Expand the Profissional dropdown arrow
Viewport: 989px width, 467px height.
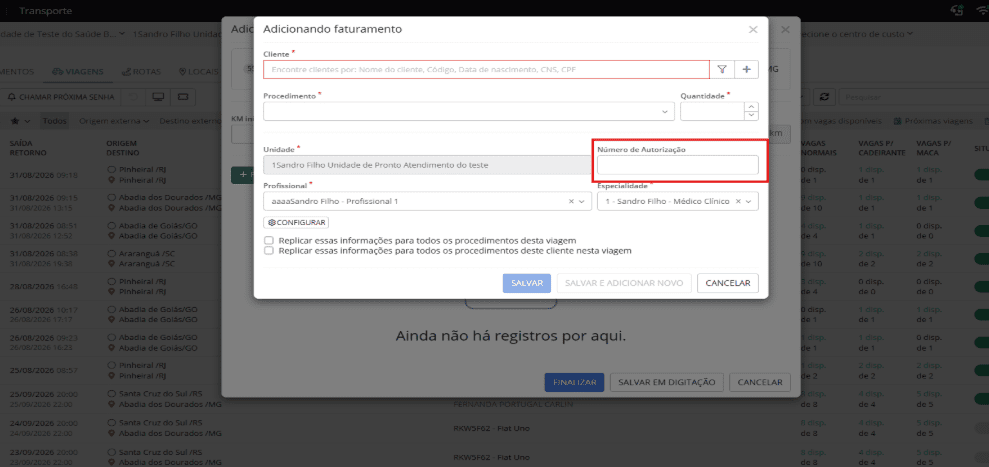583,201
